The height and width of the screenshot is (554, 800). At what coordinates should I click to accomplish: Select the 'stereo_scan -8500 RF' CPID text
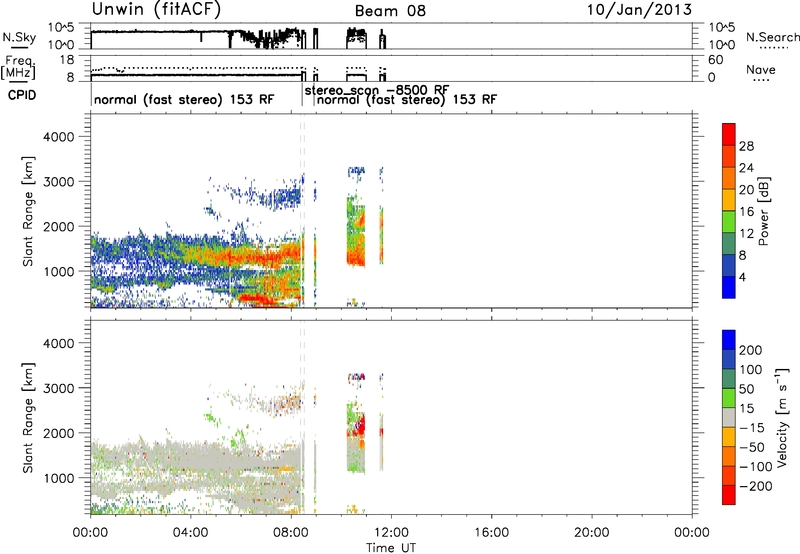(377, 90)
